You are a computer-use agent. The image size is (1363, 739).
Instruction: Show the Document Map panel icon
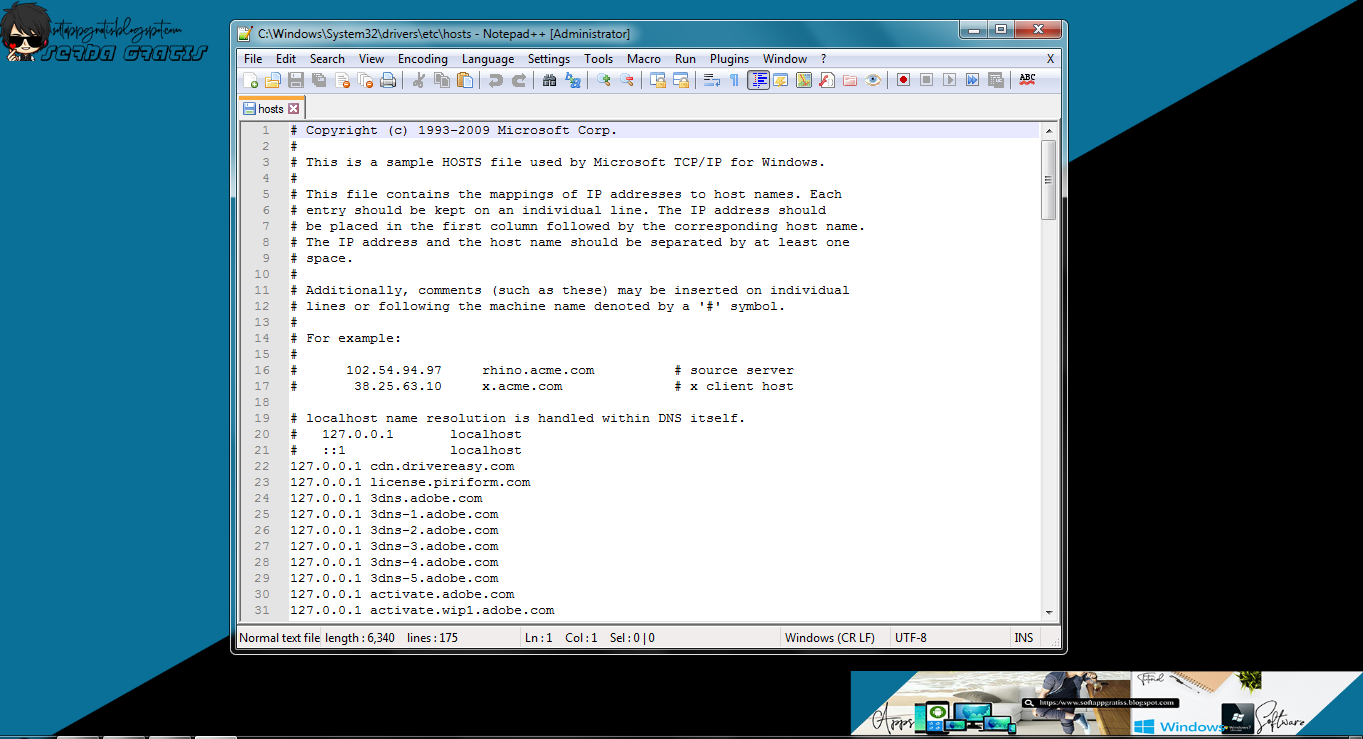[804, 80]
